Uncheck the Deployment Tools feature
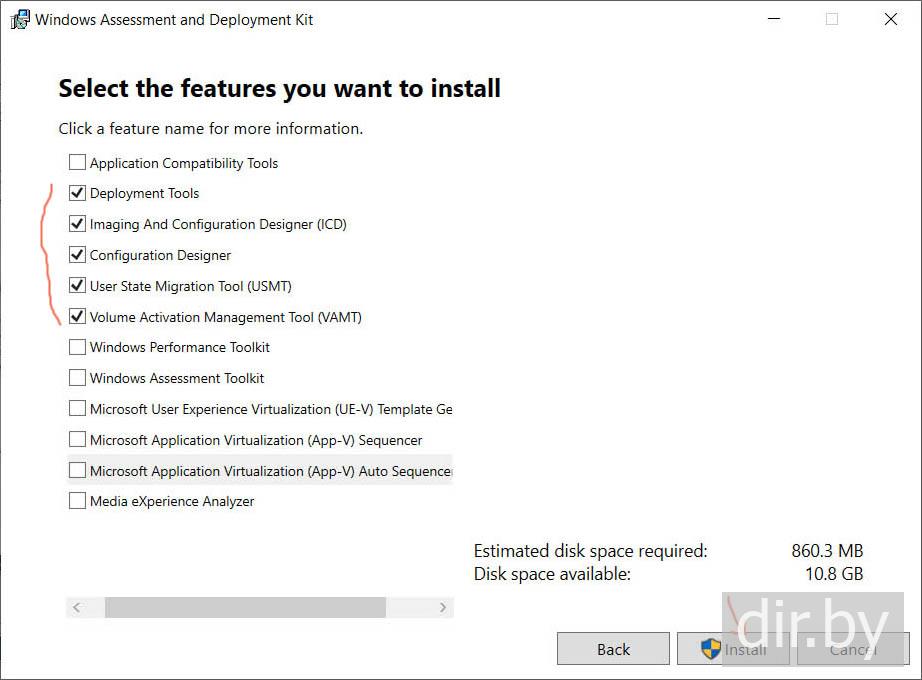Screen dimensions: 922x680 point(77,193)
